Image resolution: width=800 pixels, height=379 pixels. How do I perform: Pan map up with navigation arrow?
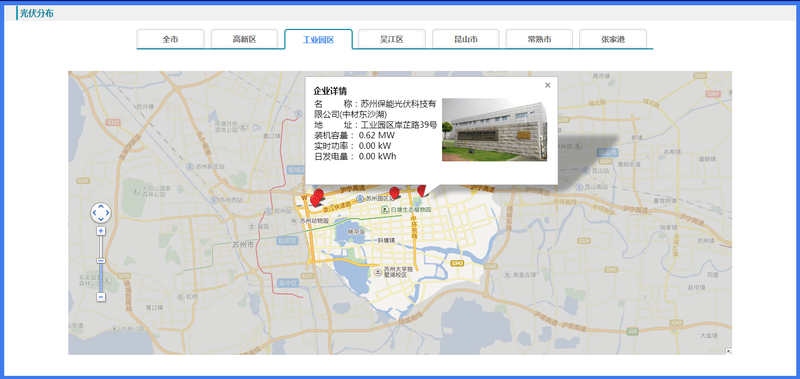pyautogui.click(x=101, y=207)
